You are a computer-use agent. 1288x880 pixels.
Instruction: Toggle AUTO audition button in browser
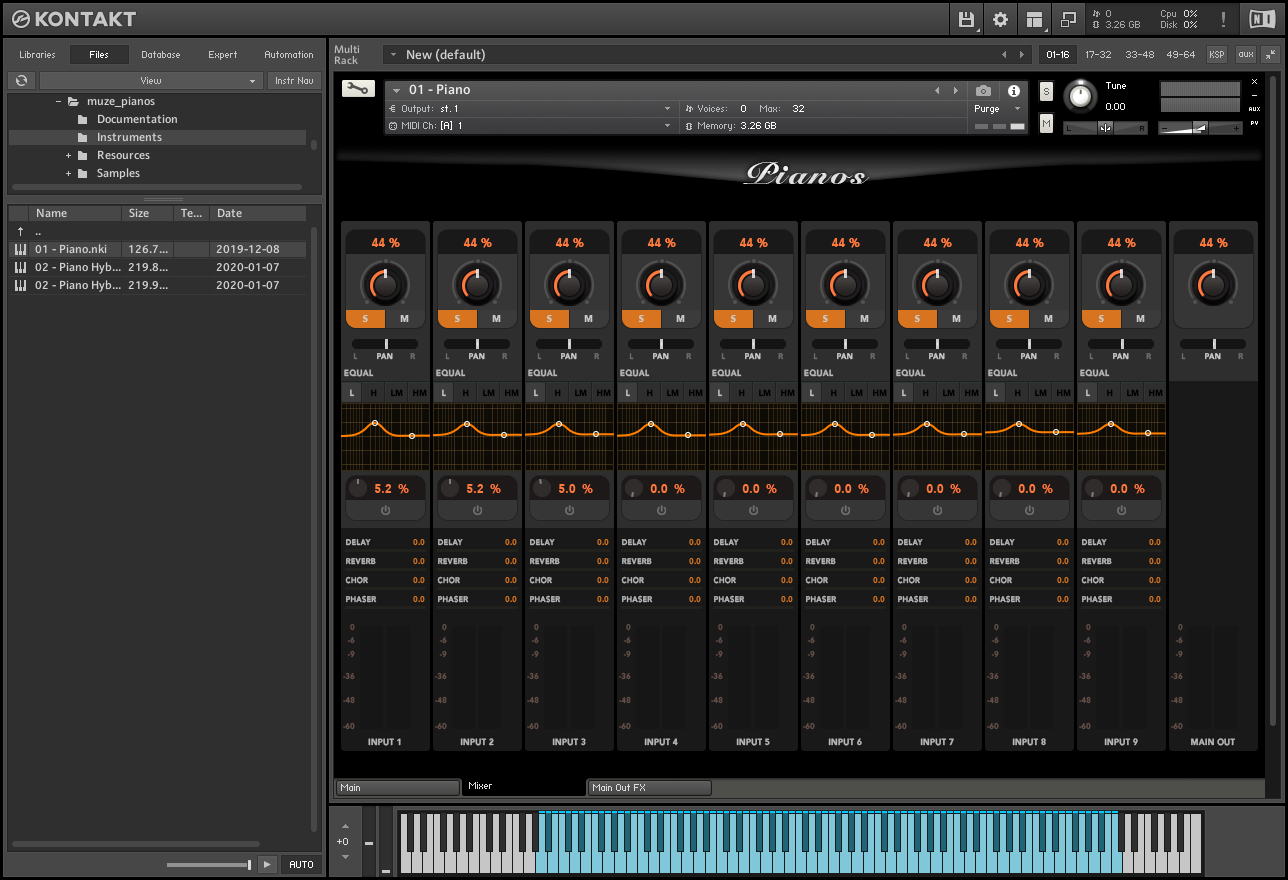(x=300, y=864)
